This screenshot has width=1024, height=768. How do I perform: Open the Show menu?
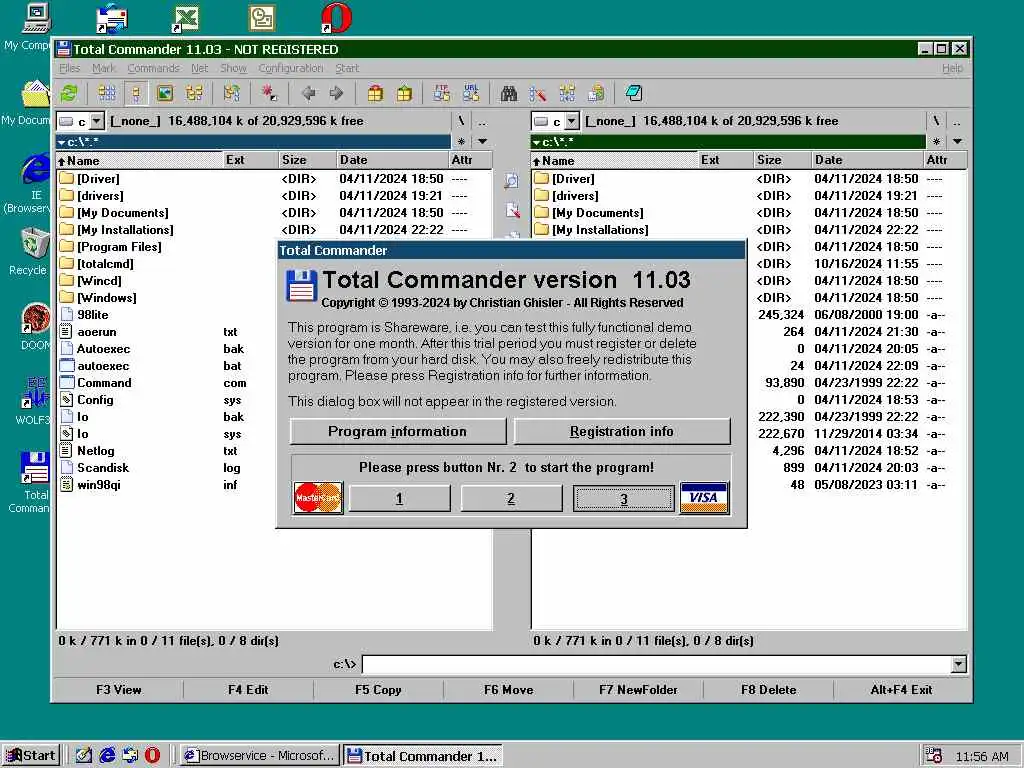(x=233, y=68)
